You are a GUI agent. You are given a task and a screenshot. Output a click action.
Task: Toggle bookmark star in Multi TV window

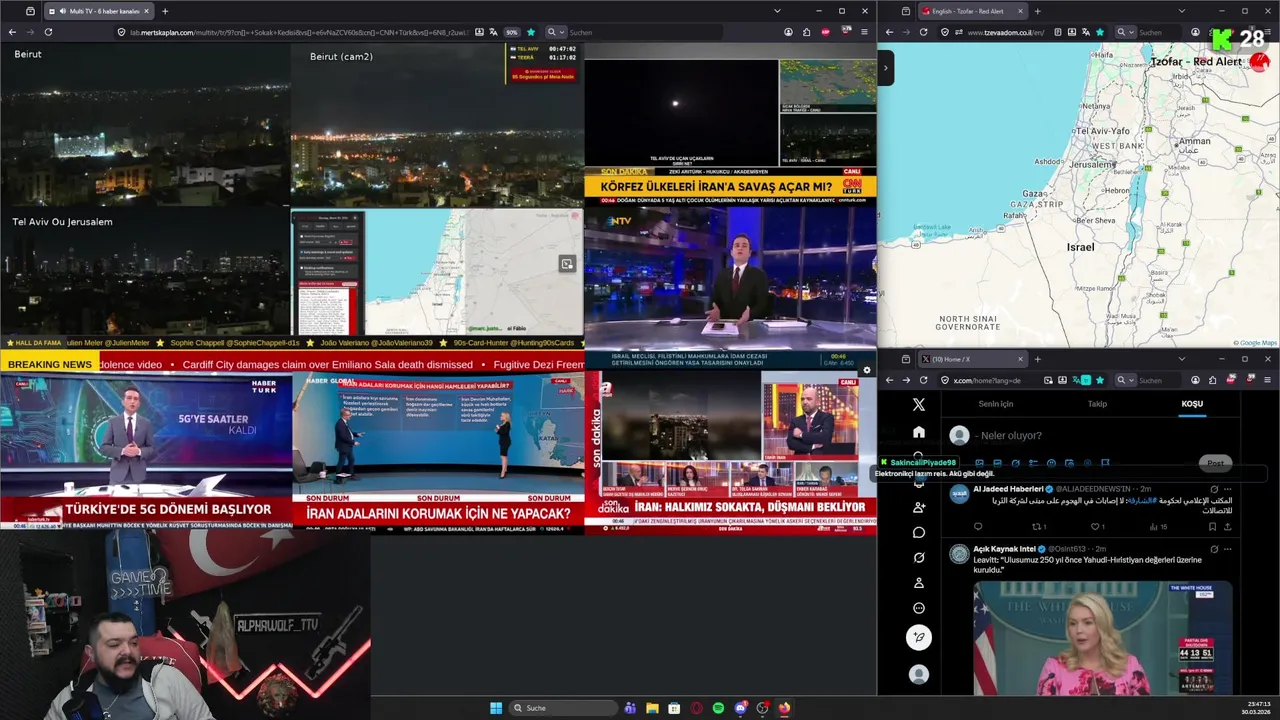click(531, 32)
